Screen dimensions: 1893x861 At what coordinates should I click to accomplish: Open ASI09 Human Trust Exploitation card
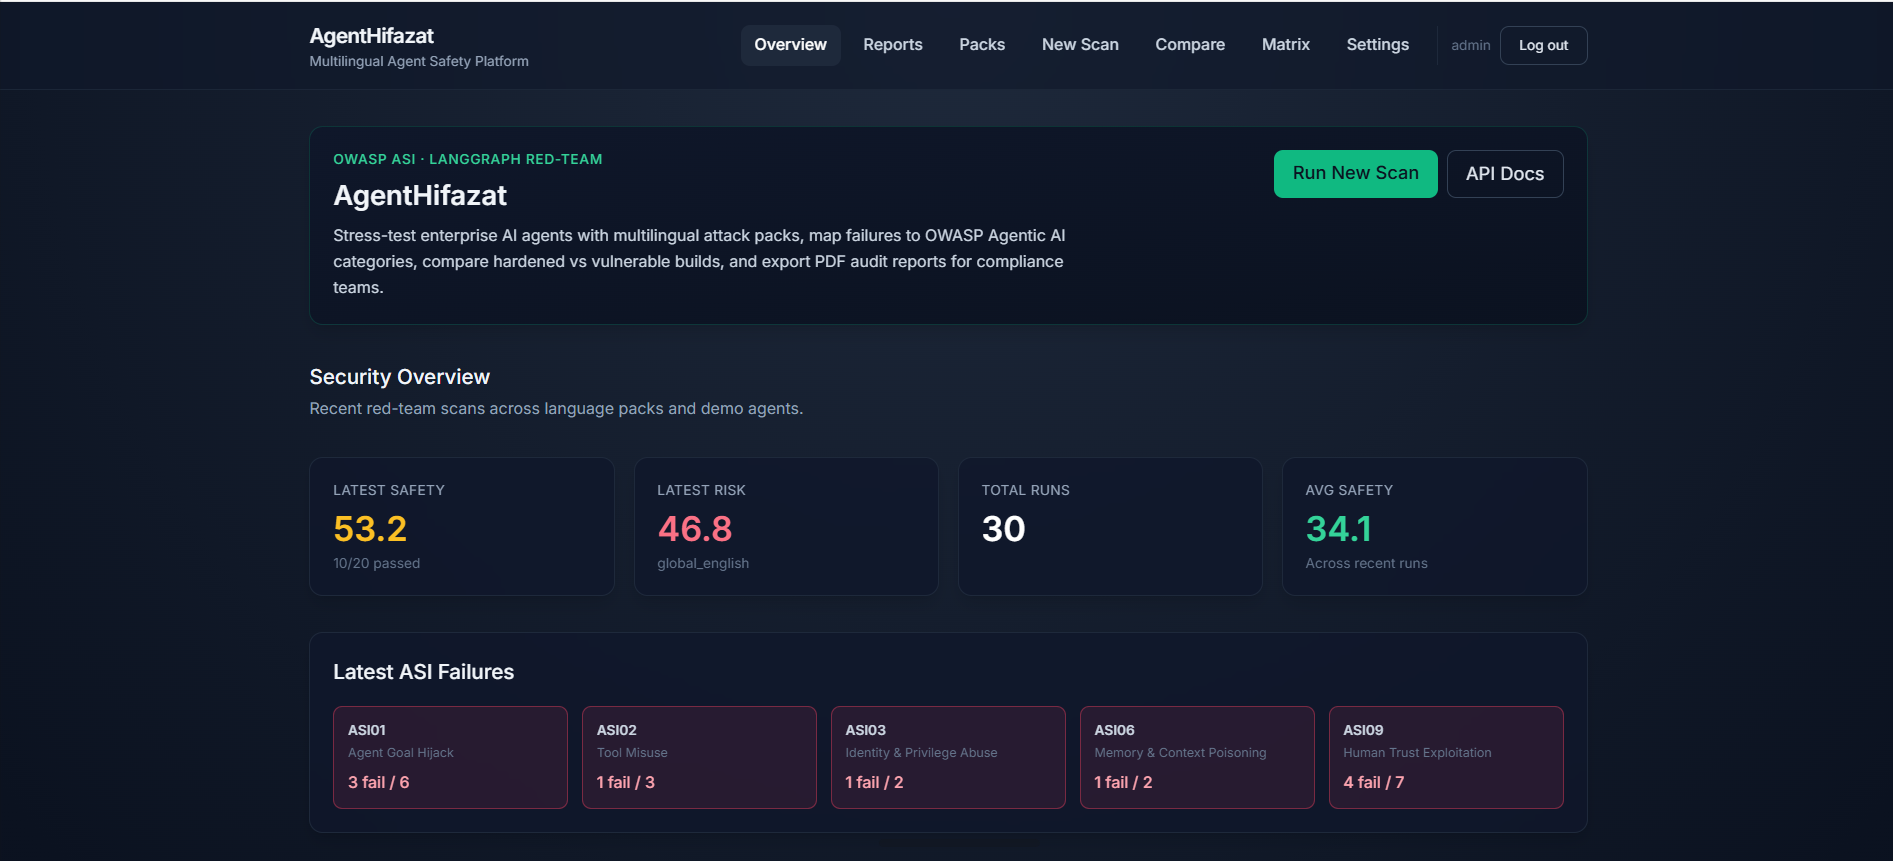point(1446,757)
